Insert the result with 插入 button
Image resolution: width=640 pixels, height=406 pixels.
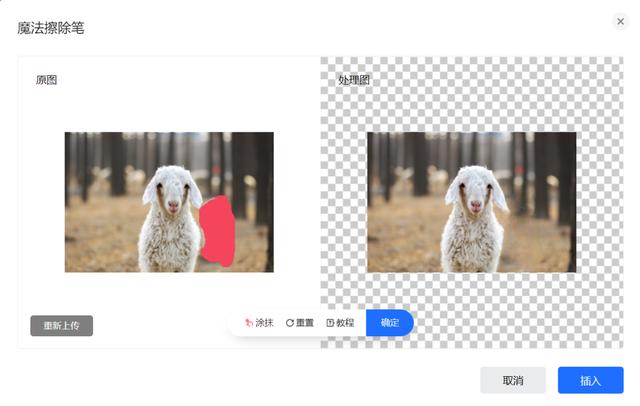click(x=591, y=380)
